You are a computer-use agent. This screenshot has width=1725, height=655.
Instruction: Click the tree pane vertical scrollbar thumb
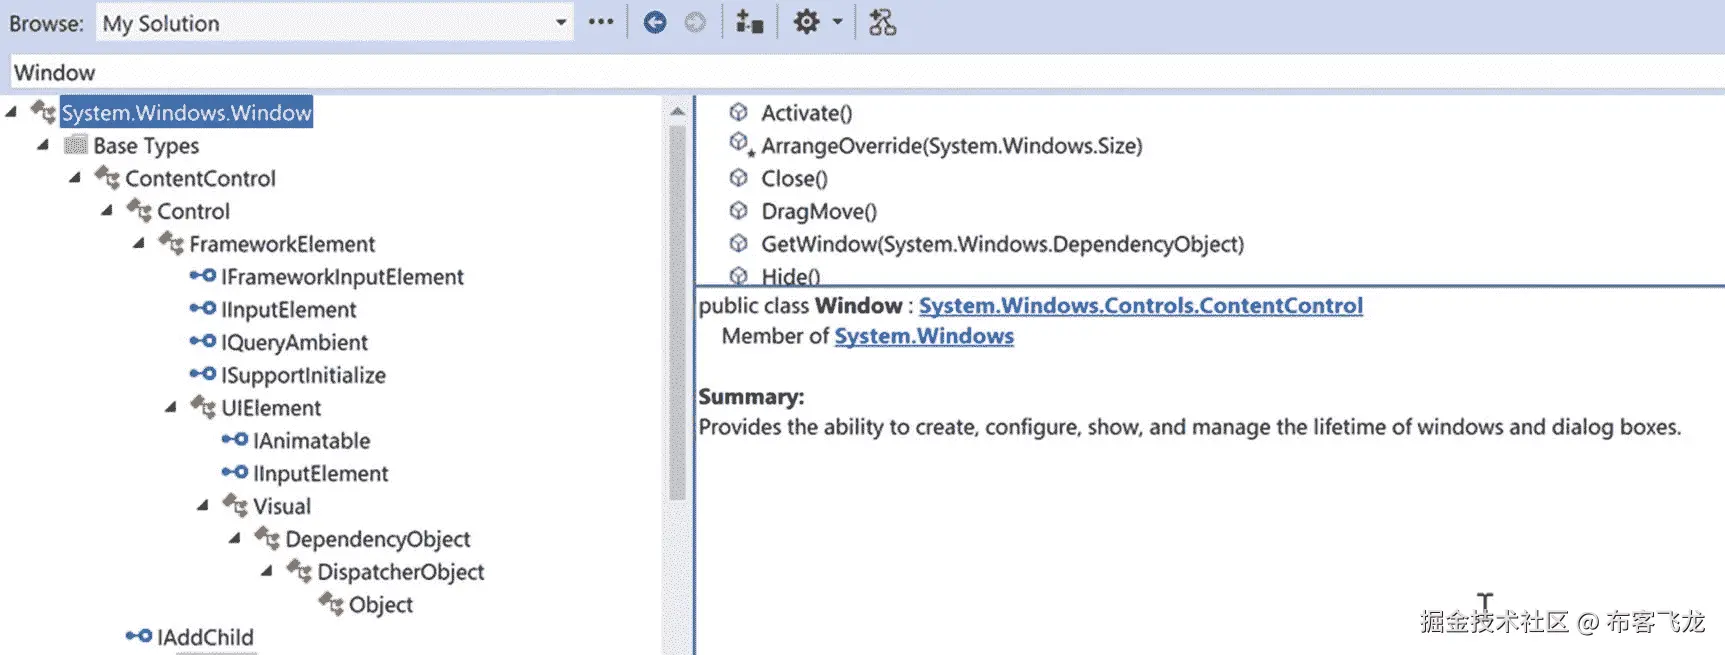pos(677,313)
